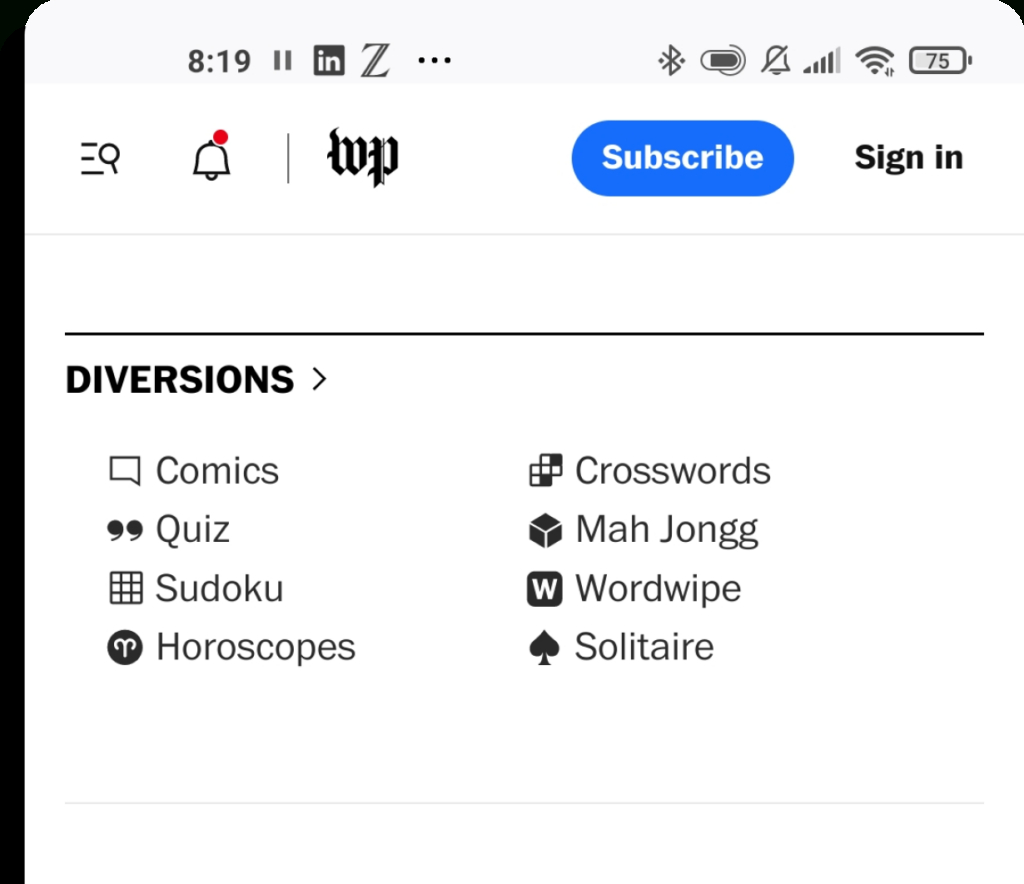Image resolution: width=1024 pixels, height=884 pixels.
Task: Click the Horoscopes Aries icon
Action: coord(125,647)
